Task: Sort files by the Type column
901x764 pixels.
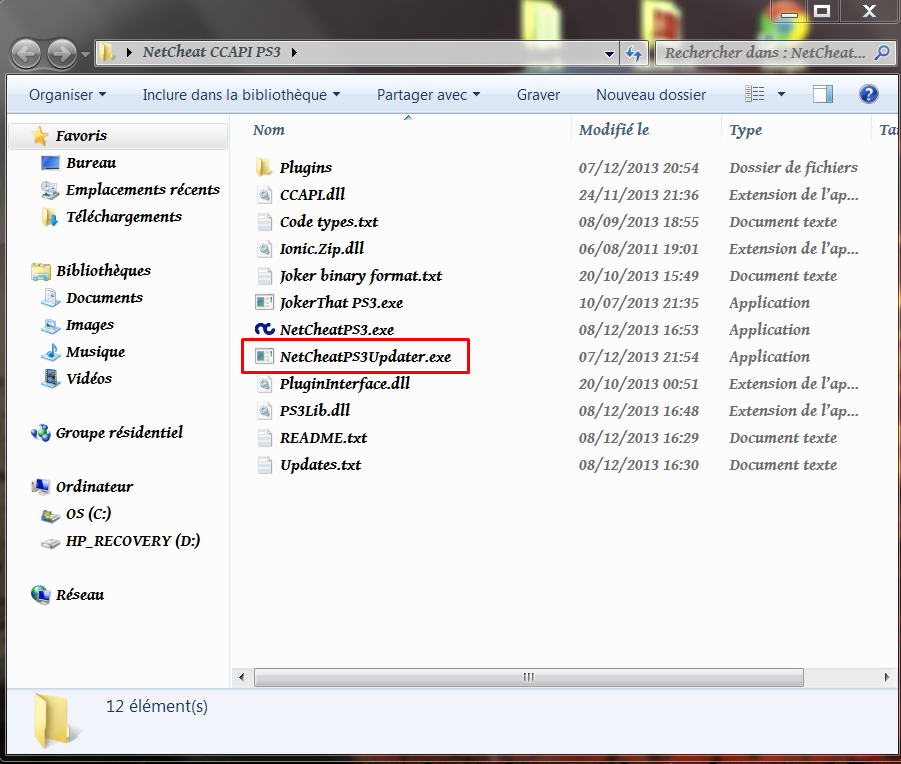Action: [745, 130]
